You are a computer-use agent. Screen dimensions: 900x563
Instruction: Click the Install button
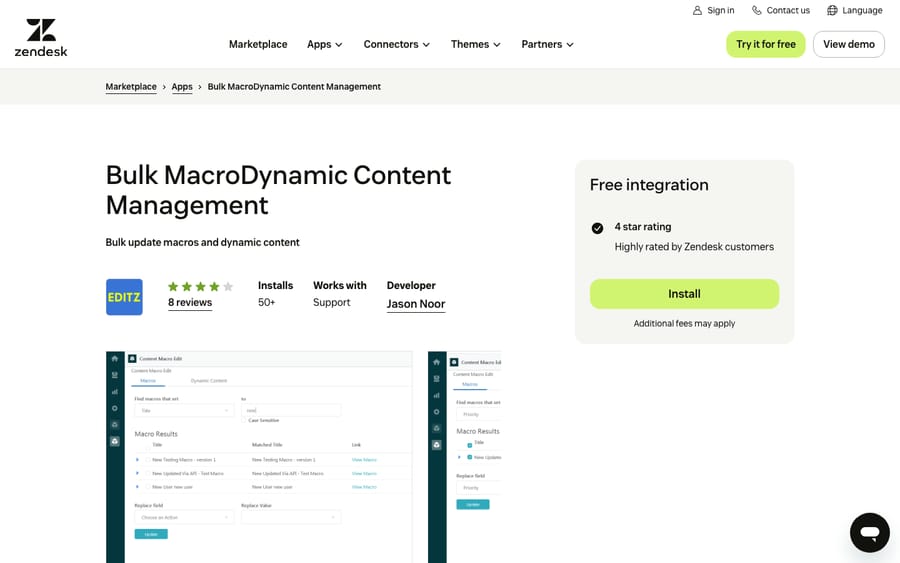tap(684, 294)
